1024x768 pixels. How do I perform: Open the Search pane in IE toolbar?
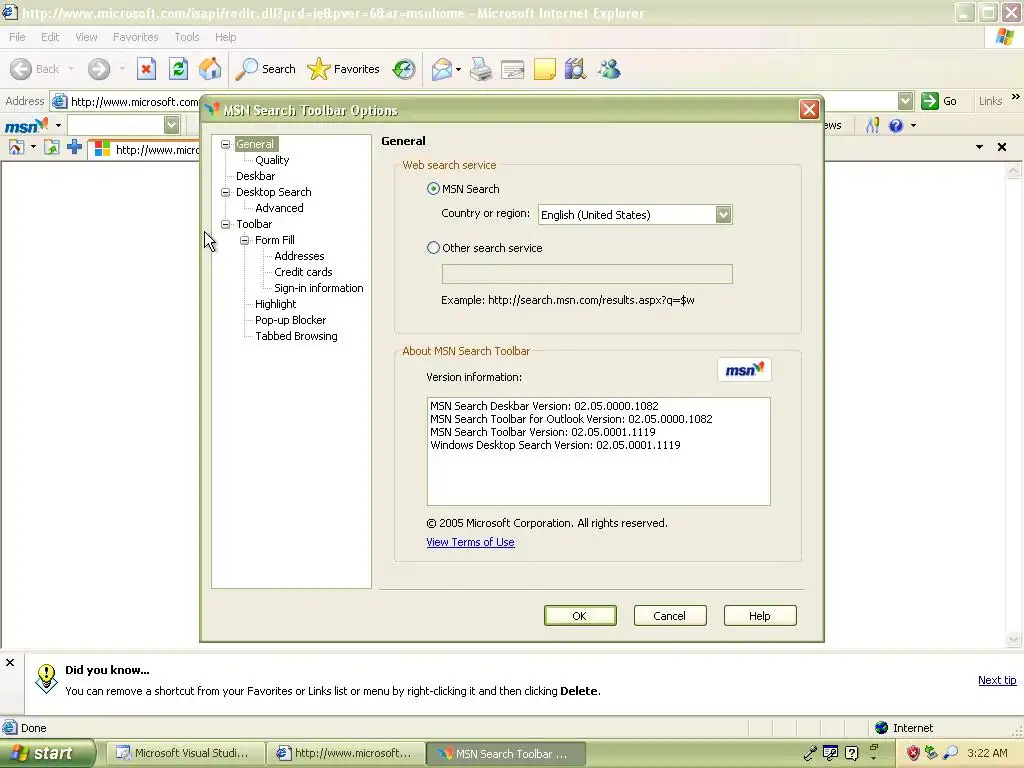[x=265, y=69]
